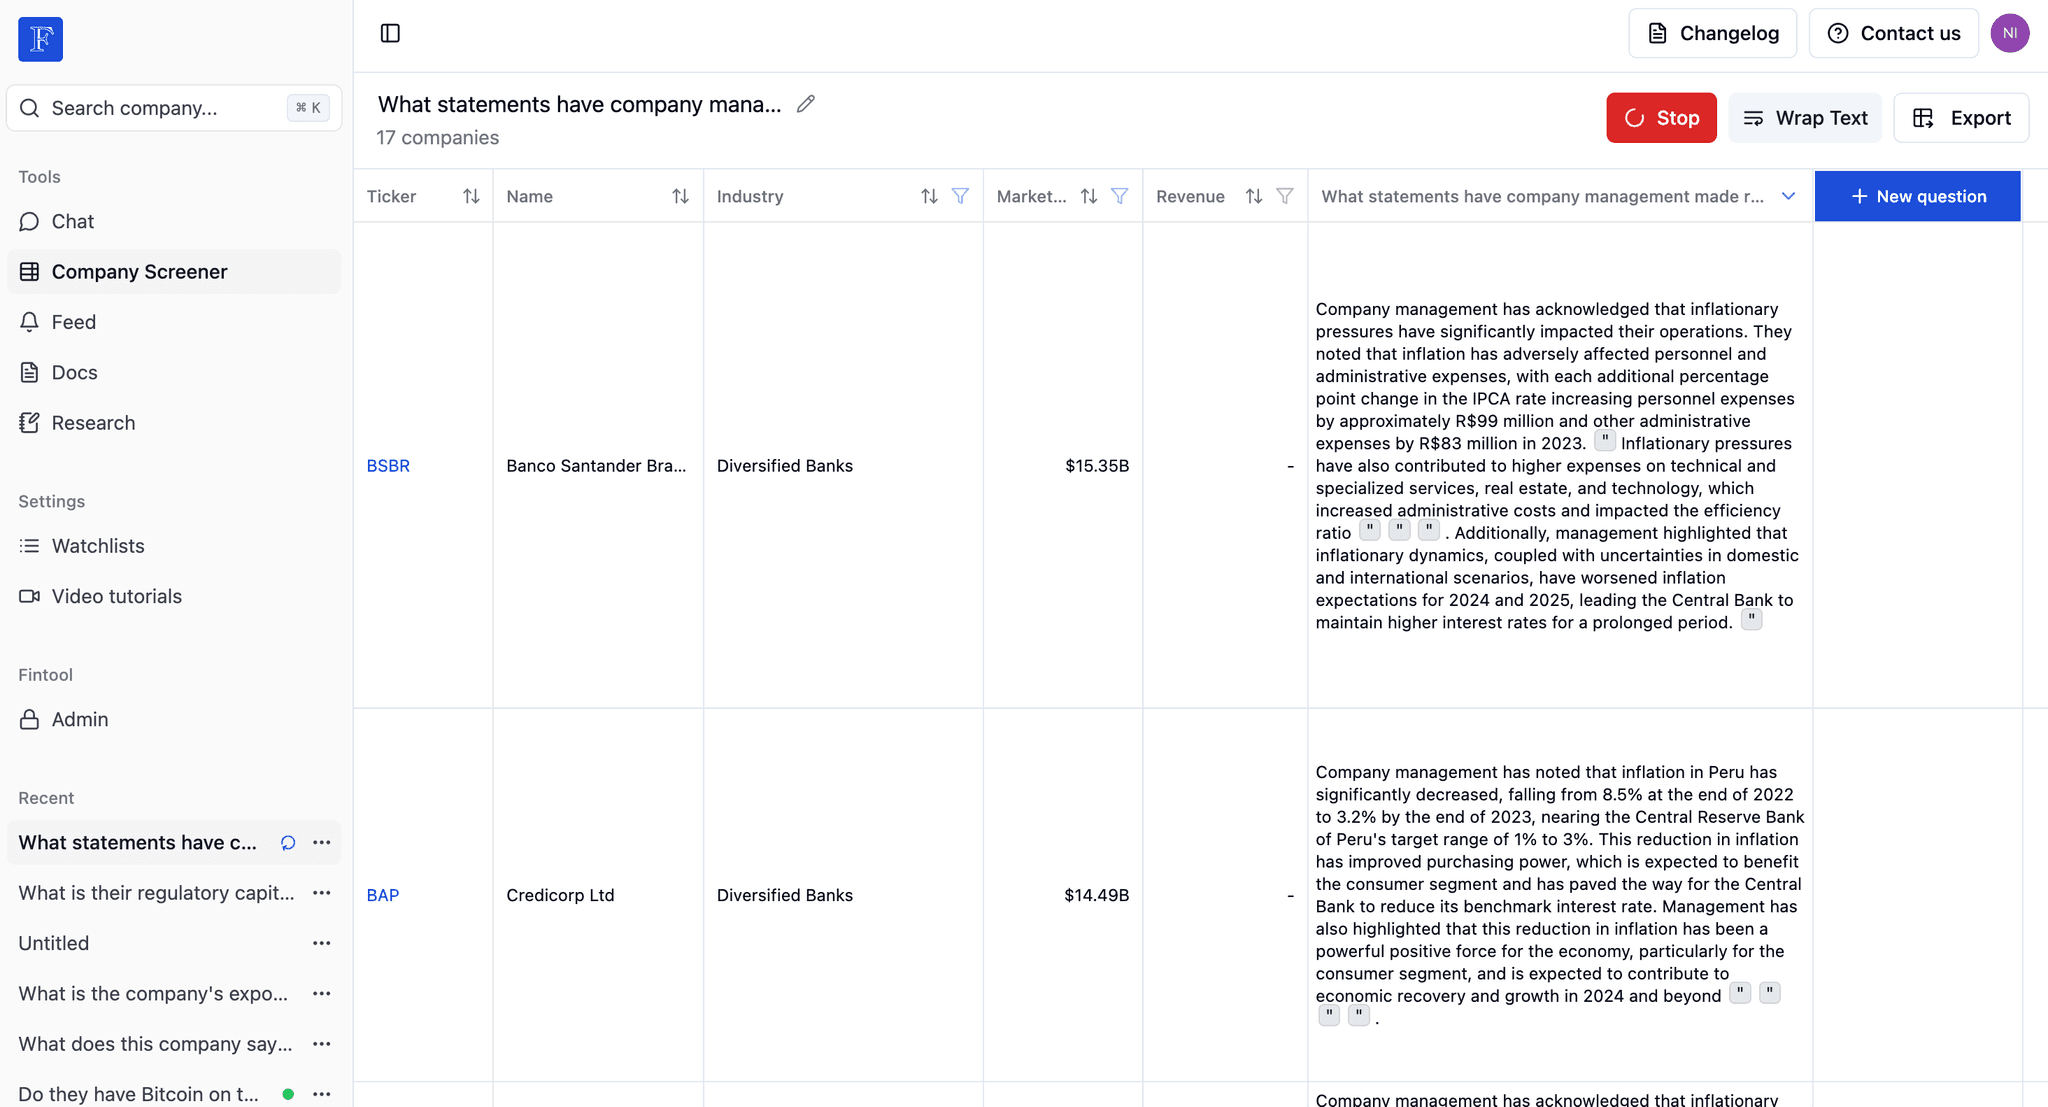Click Contact us button
The image size is (2048, 1107).
coord(1894,33)
